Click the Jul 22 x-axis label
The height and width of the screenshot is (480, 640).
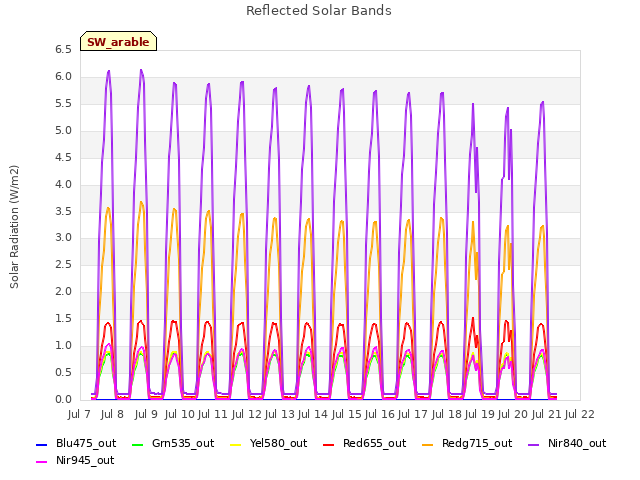click(x=580, y=414)
